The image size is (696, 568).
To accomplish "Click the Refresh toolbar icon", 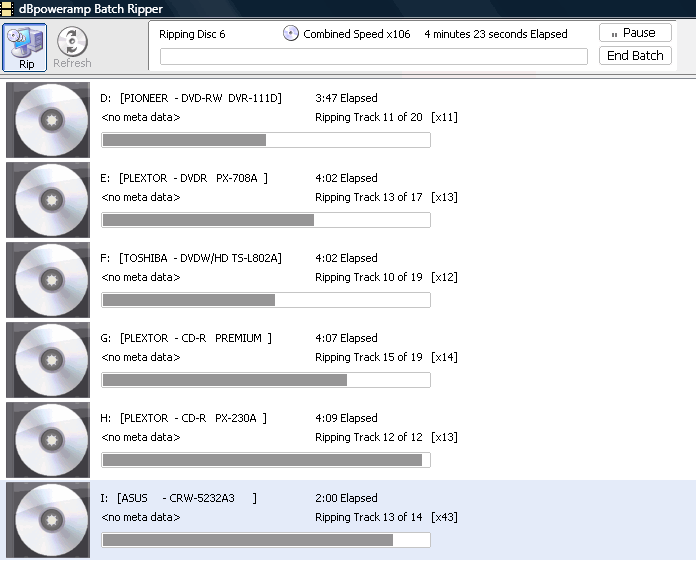I will [72, 47].
